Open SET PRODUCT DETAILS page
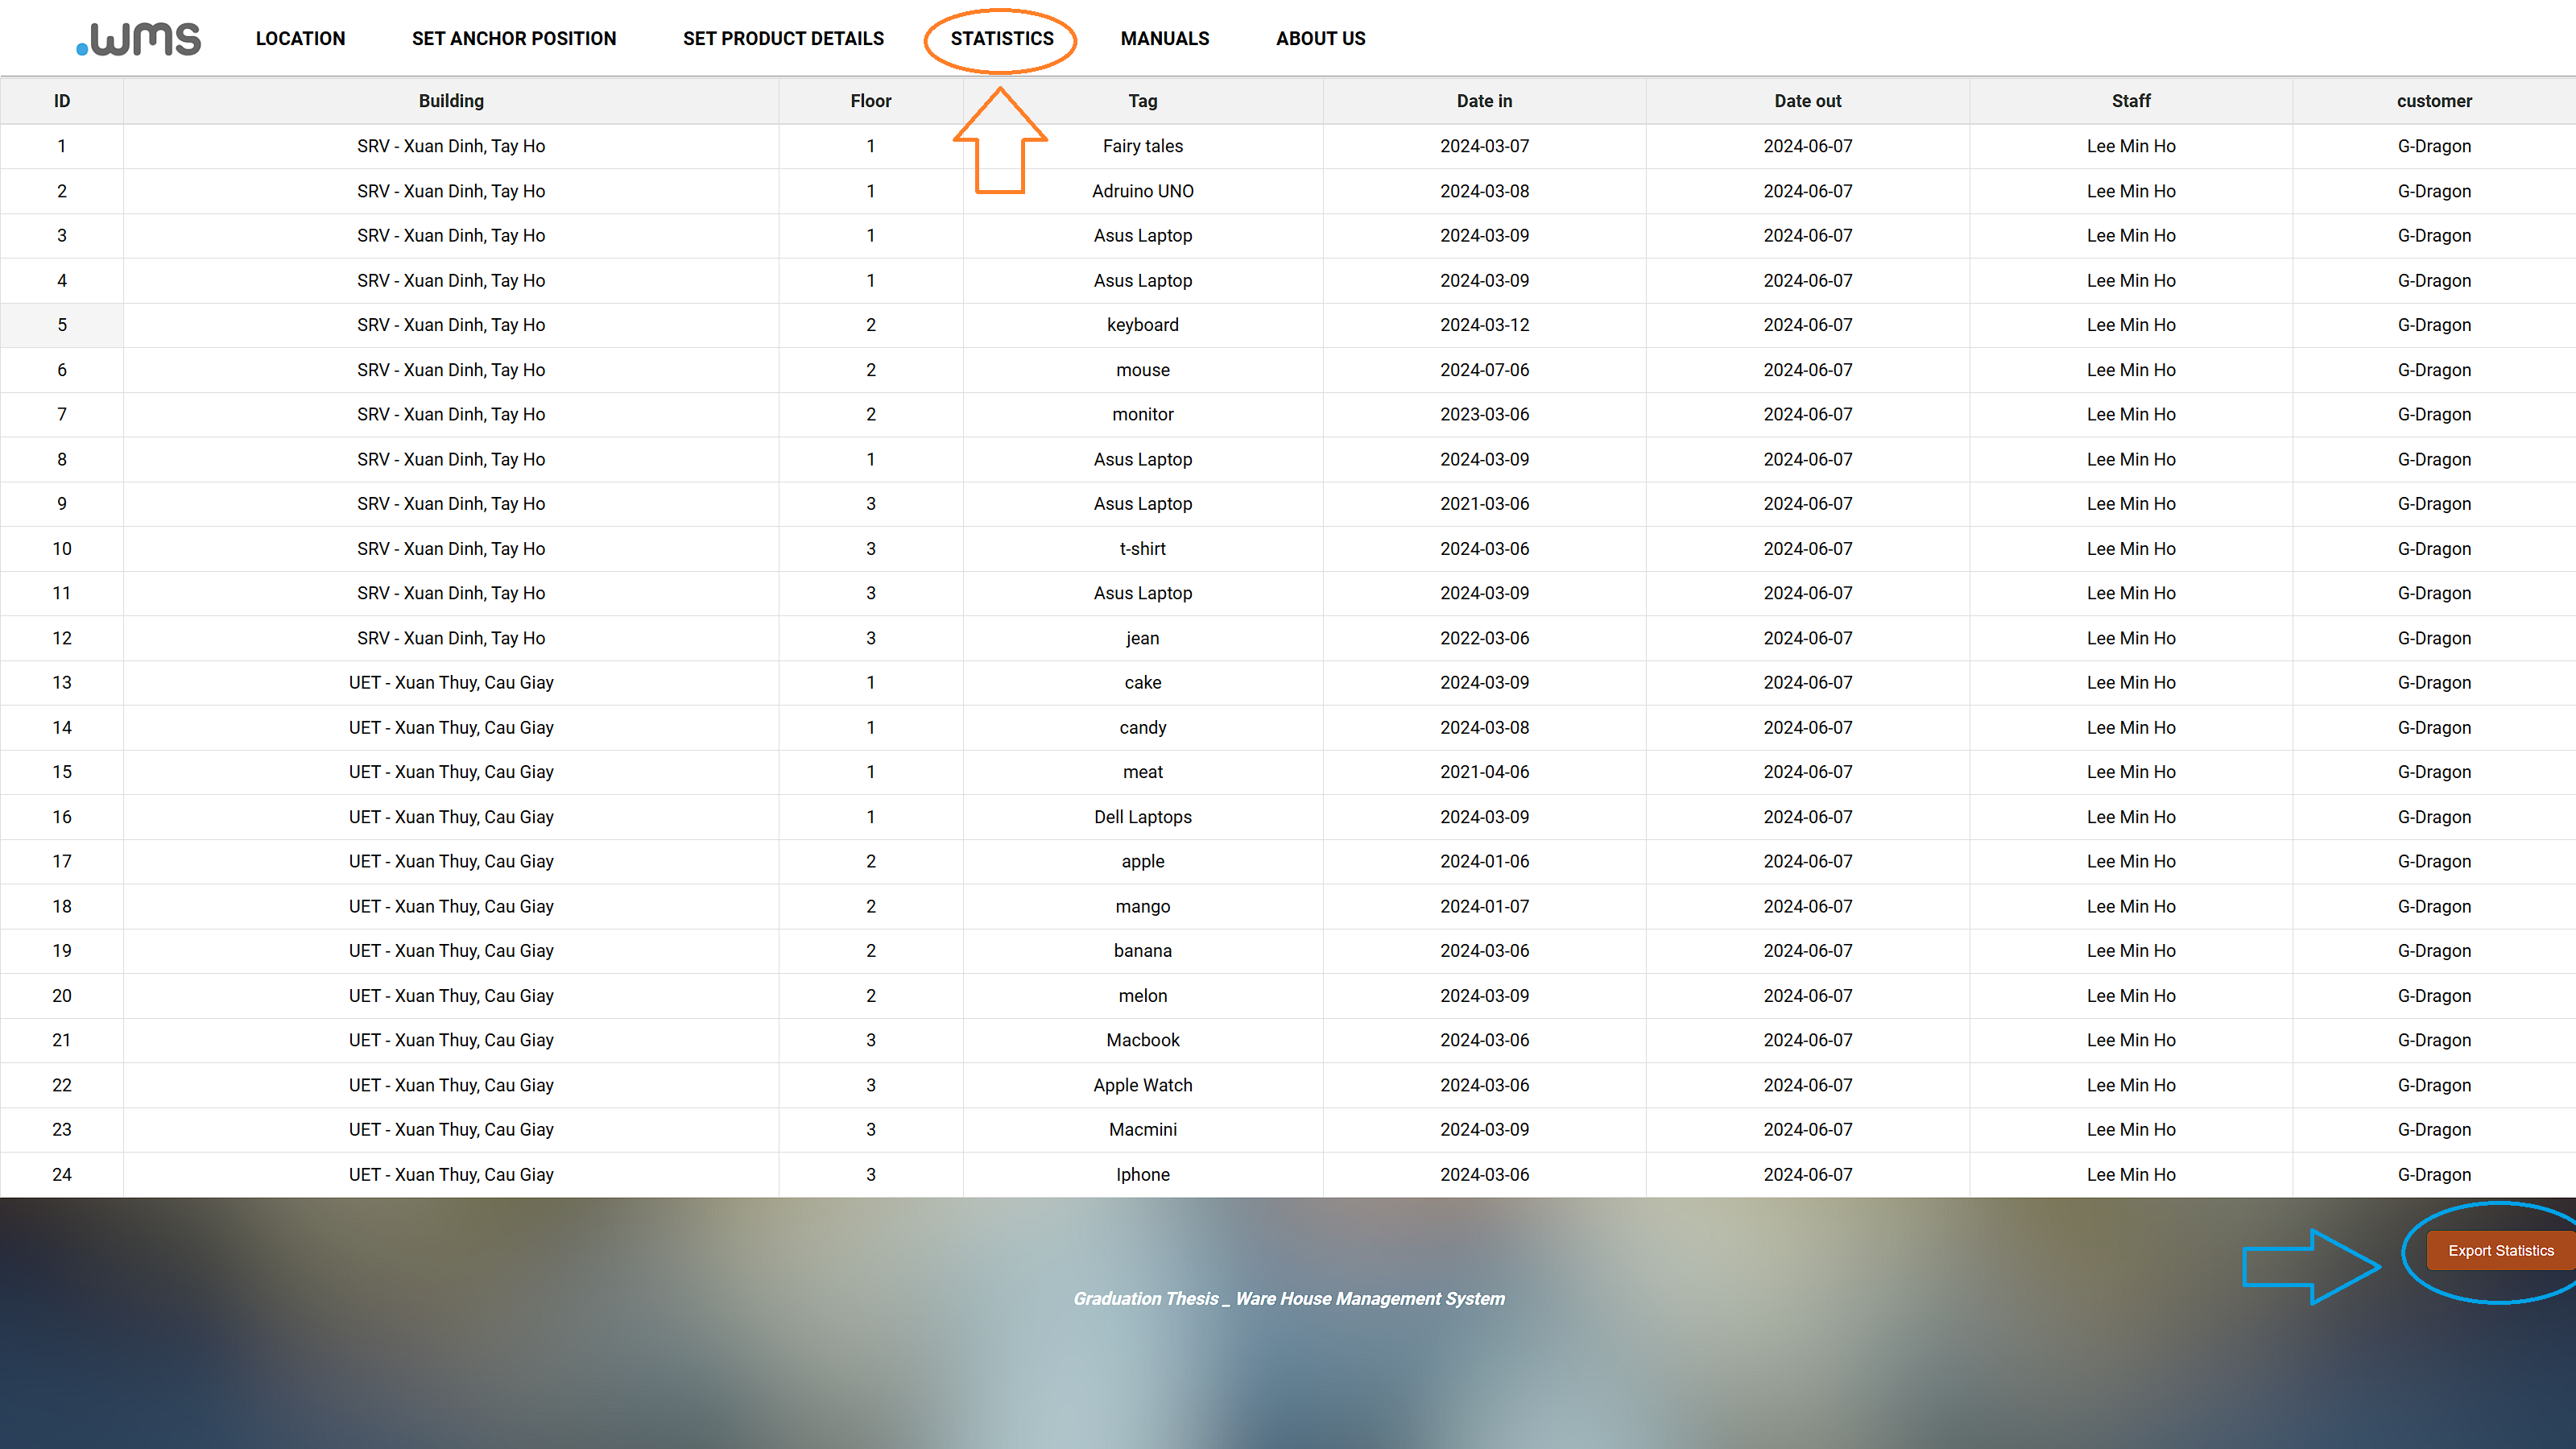The width and height of the screenshot is (2576, 1449). pyautogui.click(x=783, y=39)
